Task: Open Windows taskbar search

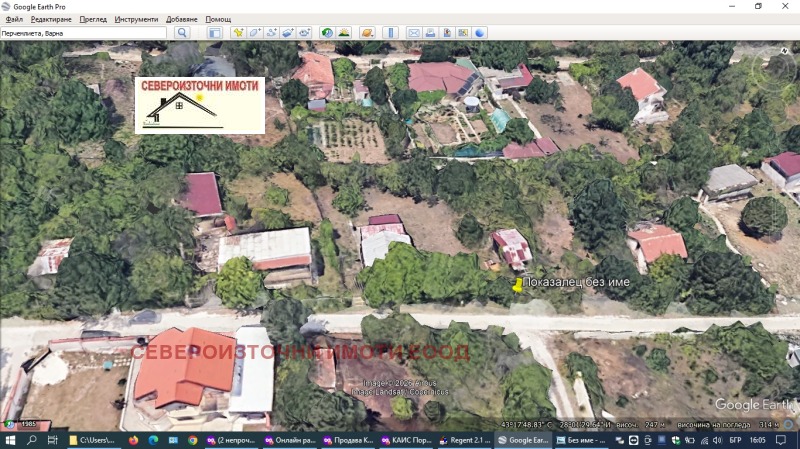Action: [x=32, y=440]
